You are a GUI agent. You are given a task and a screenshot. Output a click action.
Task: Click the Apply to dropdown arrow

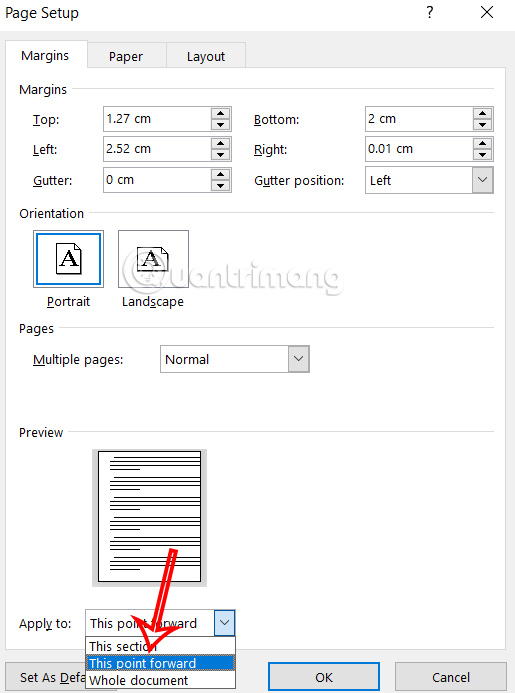[x=225, y=623]
